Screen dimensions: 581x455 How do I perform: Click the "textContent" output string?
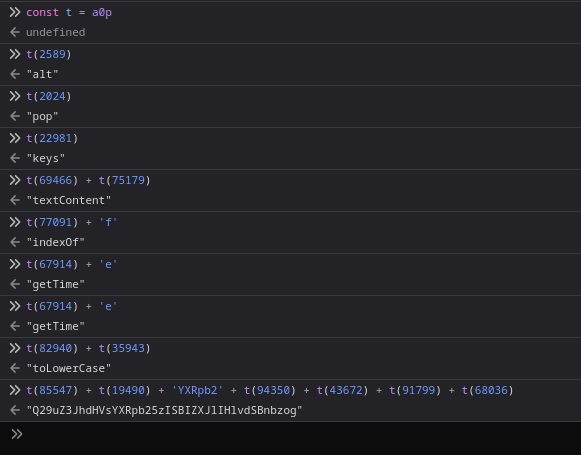(69, 200)
